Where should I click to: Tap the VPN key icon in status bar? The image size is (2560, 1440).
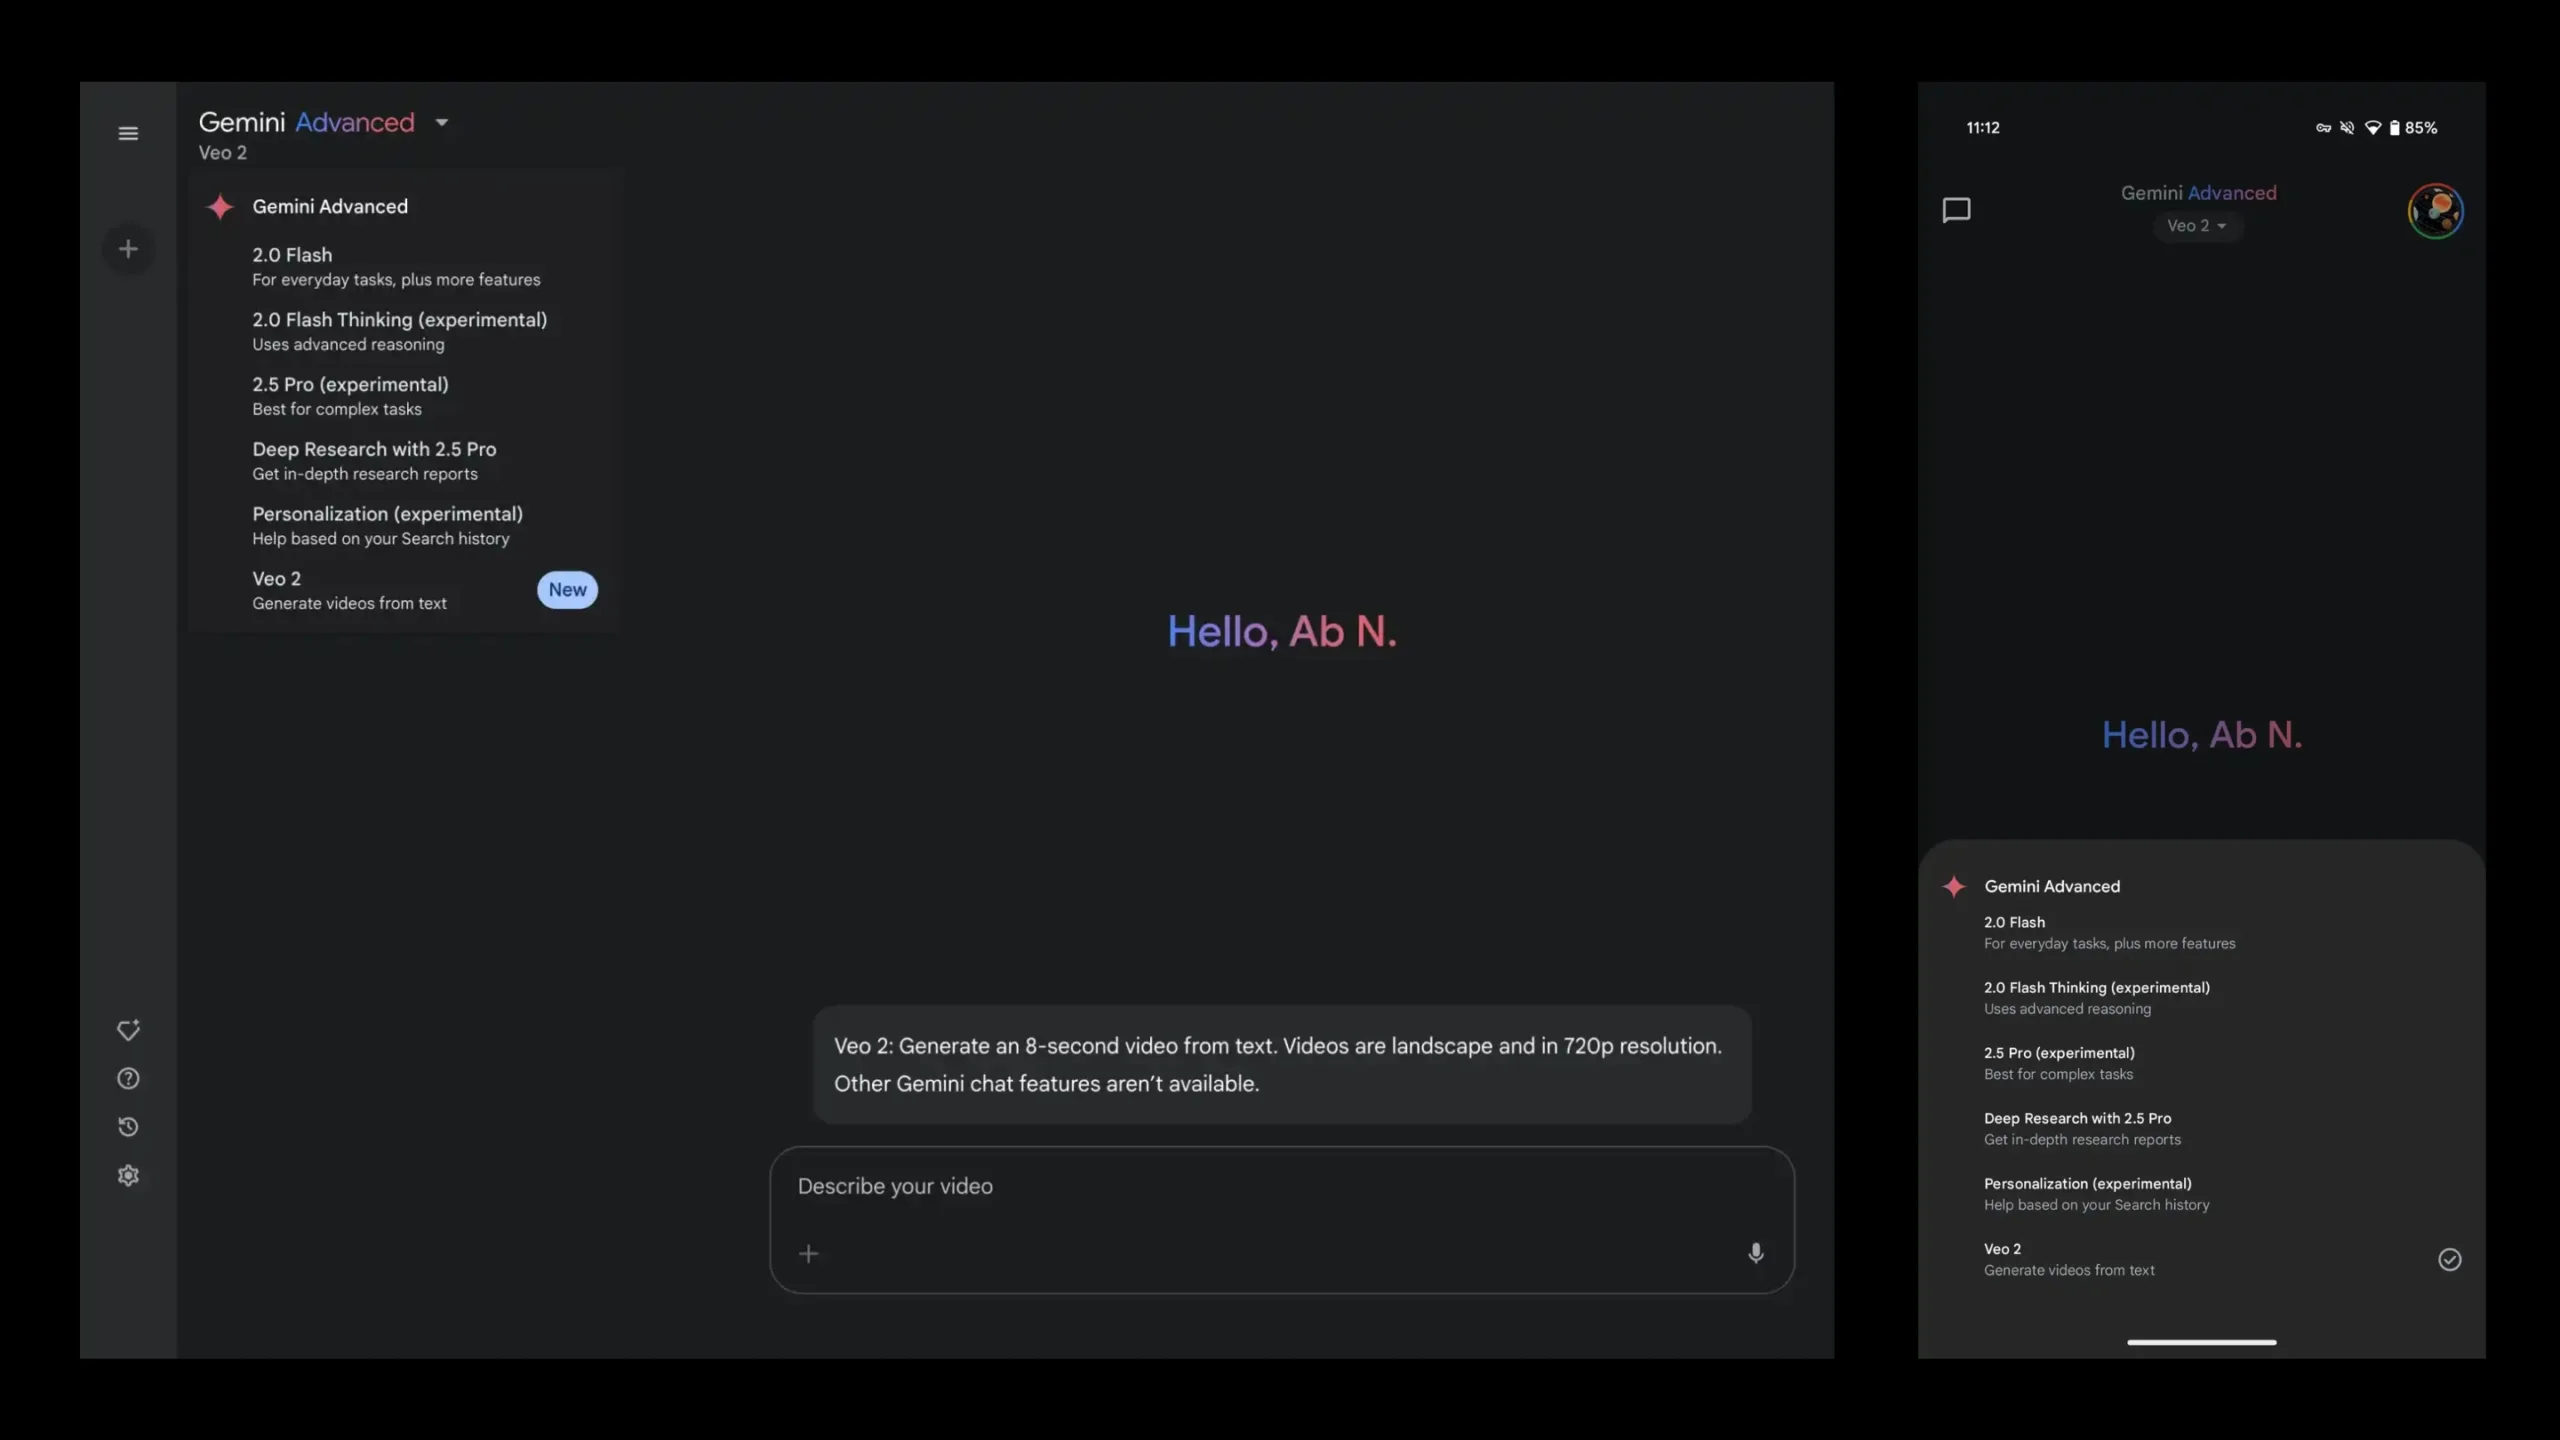coord(2323,128)
